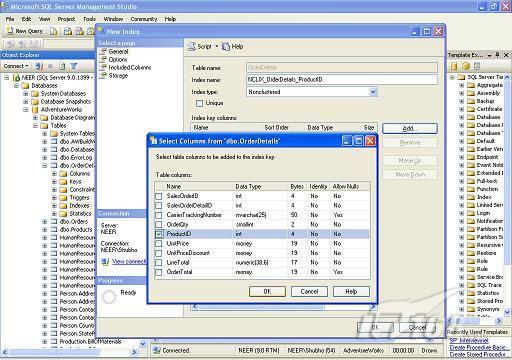512x360 pixels.
Task: Click the New Query toolbar icon
Action: point(10,31)
